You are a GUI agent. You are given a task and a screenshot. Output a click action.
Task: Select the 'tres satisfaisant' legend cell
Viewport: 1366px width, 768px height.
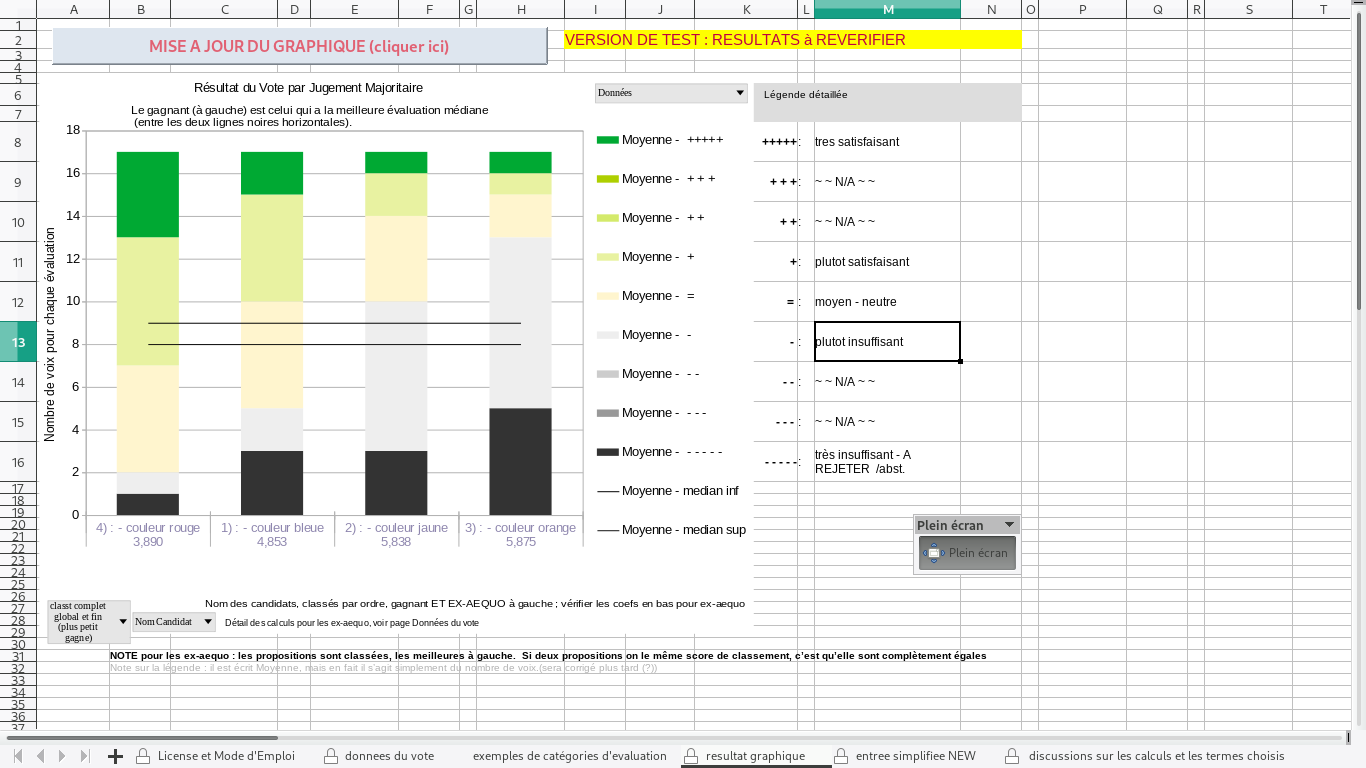pos(886,142)
